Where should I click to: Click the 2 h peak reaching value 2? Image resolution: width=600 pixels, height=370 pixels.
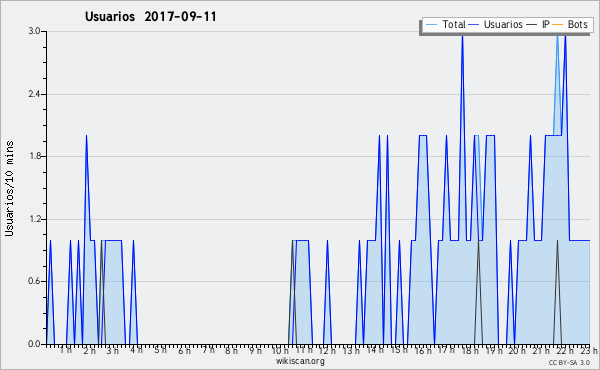tap(86, 135)
